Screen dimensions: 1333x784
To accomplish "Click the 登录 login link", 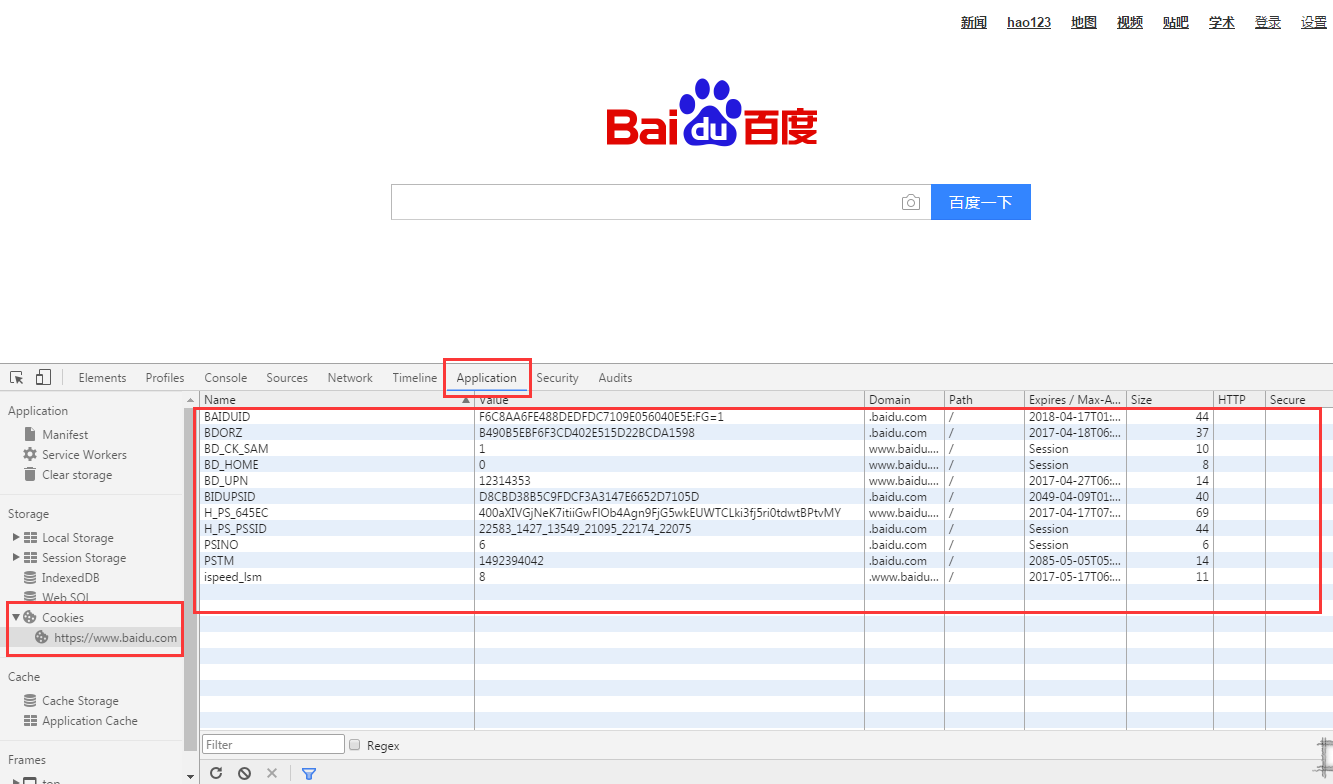I will click(x=1268, y=22).
